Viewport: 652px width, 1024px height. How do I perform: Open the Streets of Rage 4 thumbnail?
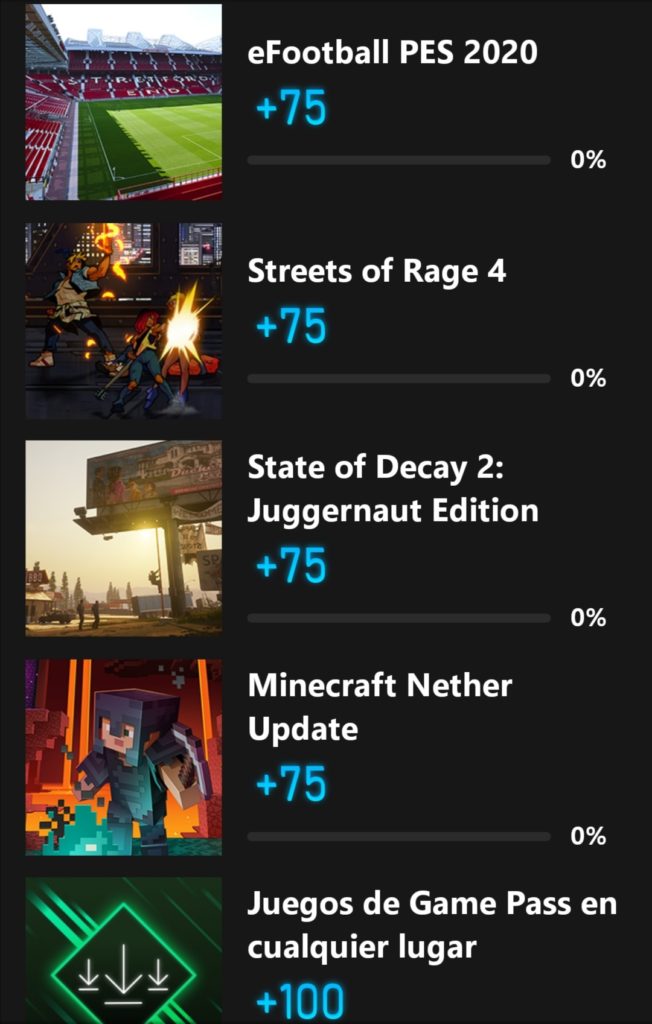click(123, 320)
